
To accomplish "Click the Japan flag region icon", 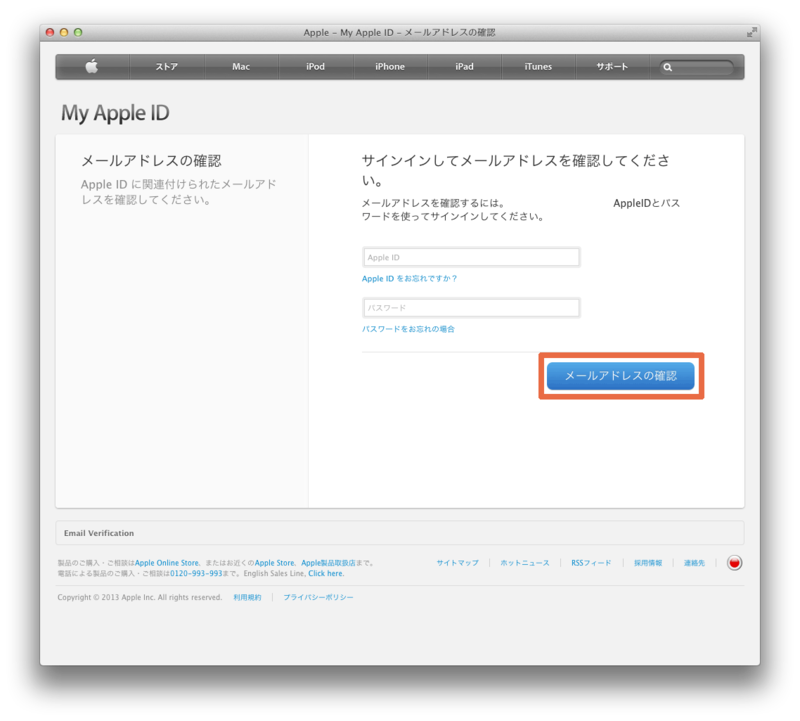I will tap(734, 563).
